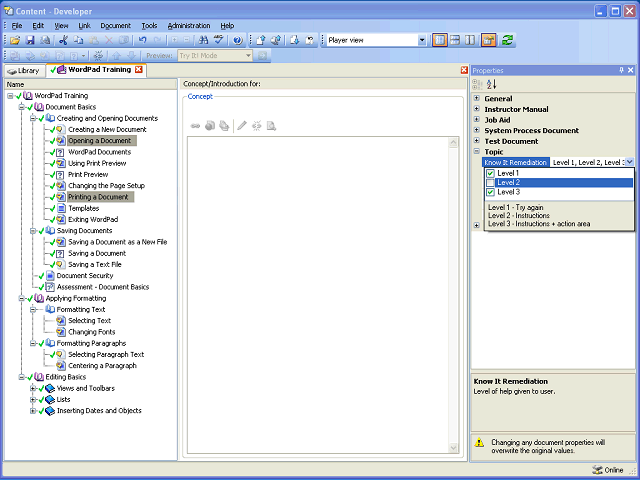The height and width of the screenshot is (480, 640).
Task: Collapse the Saving Documents tree node
Action: 33,231
